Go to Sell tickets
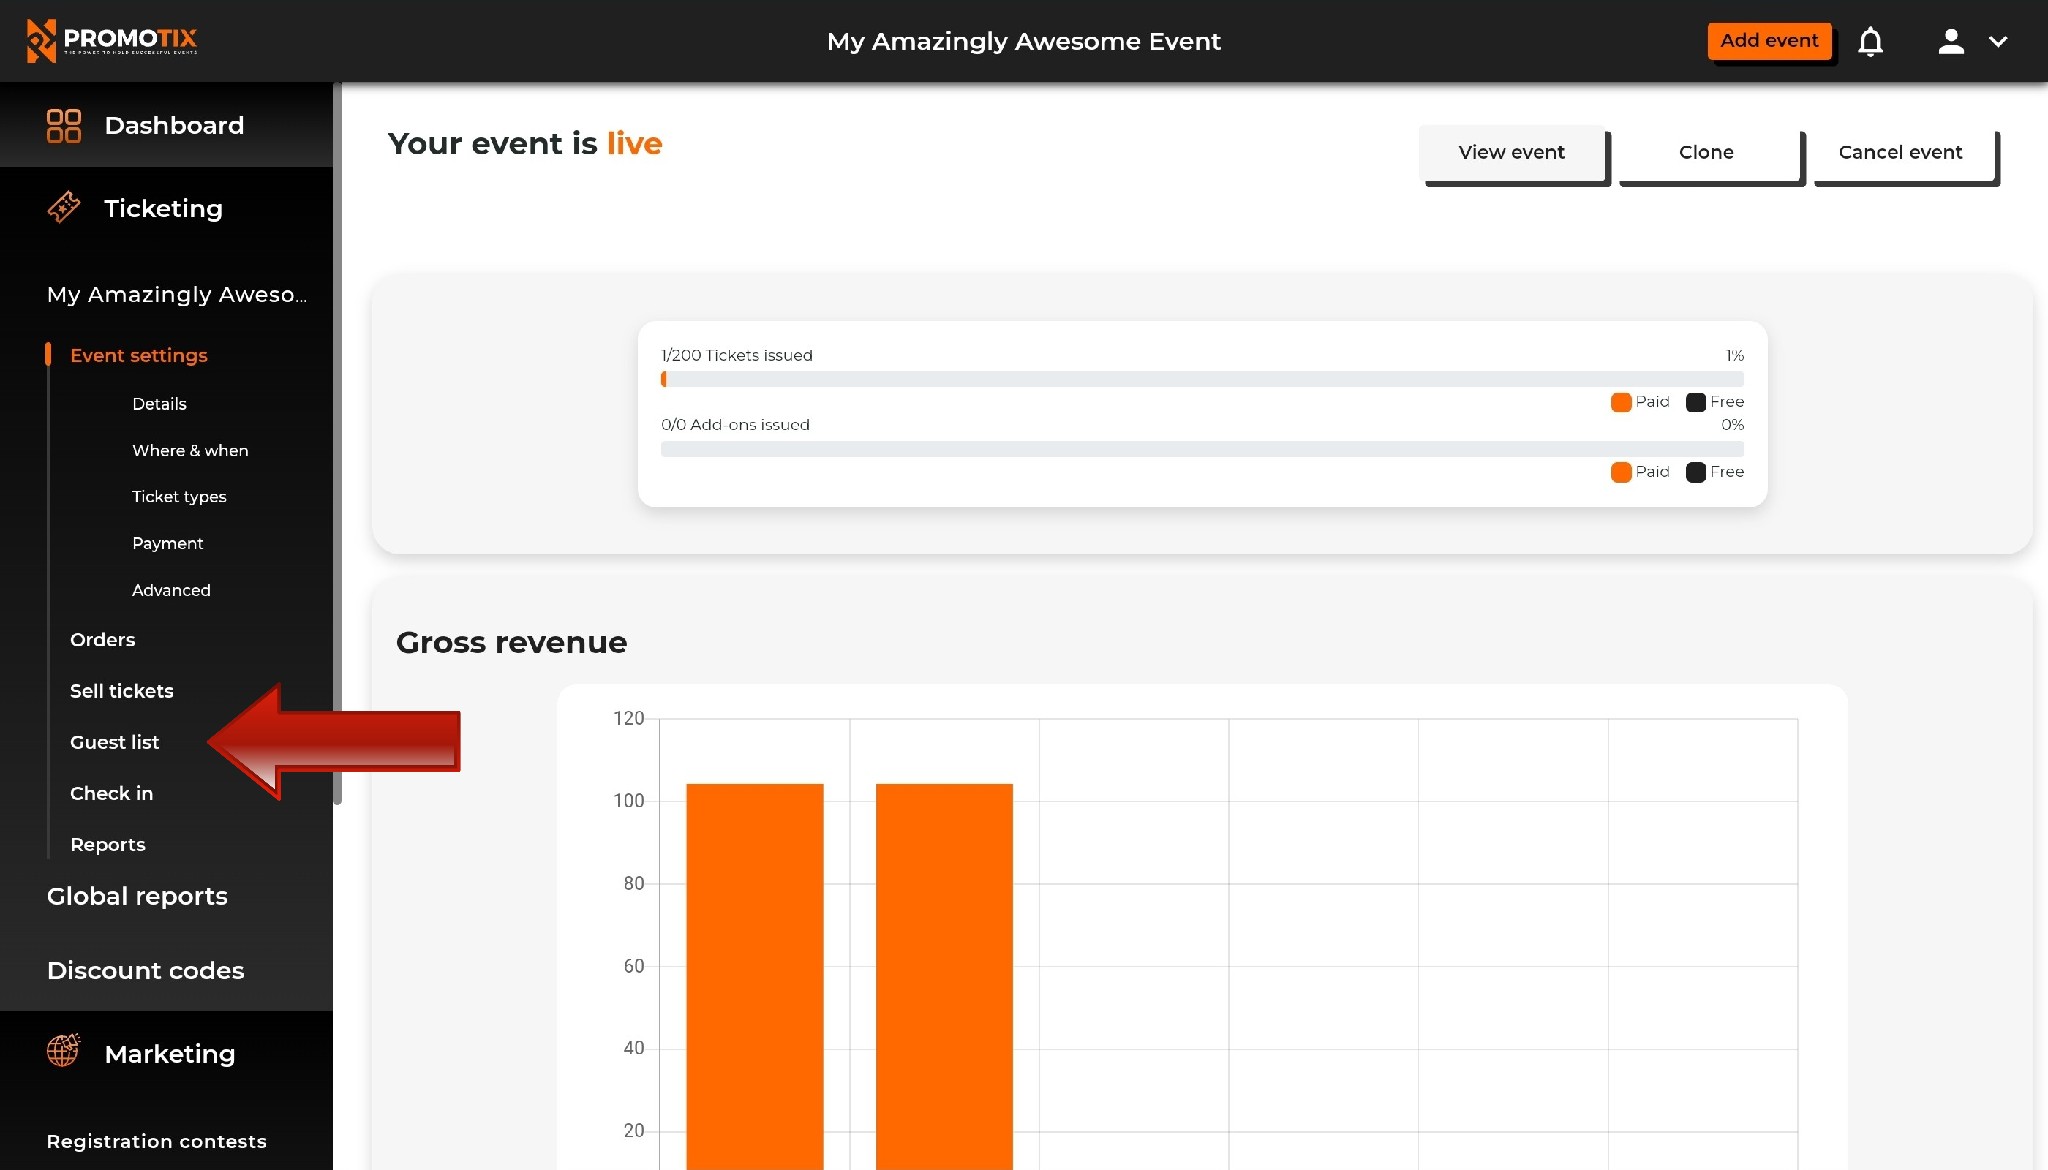 point(122,691)
